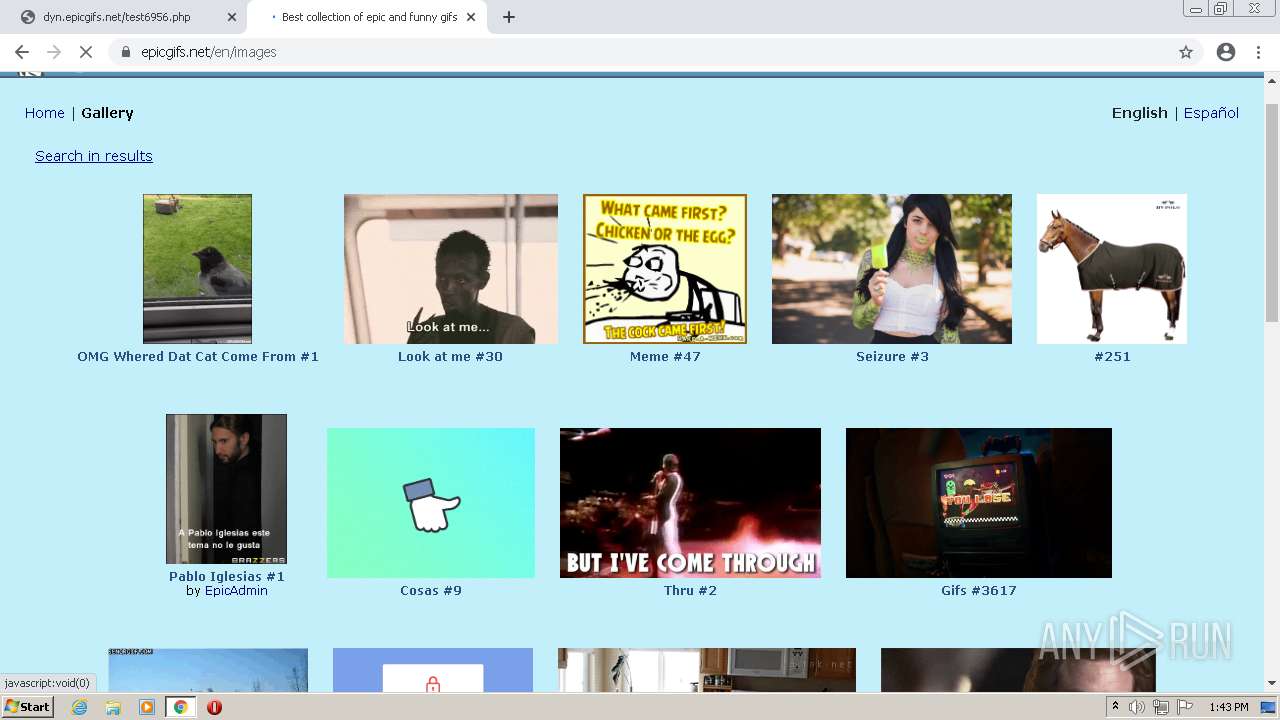Open the crow on grass gif thumbnail
Screen dimensions: 1280x720
click(x=197, y=269)
